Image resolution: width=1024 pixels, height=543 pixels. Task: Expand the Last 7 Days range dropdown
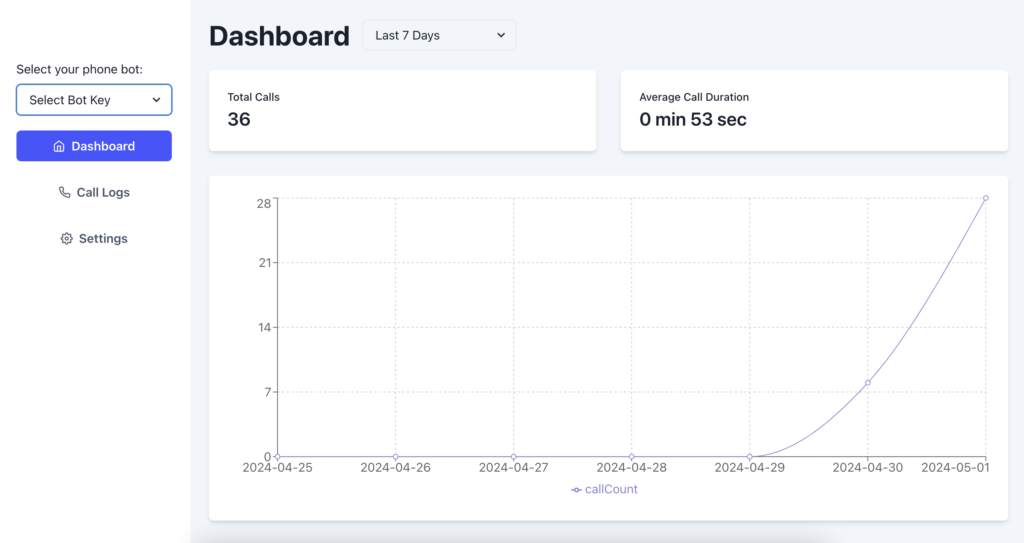(x=440, y=35)
